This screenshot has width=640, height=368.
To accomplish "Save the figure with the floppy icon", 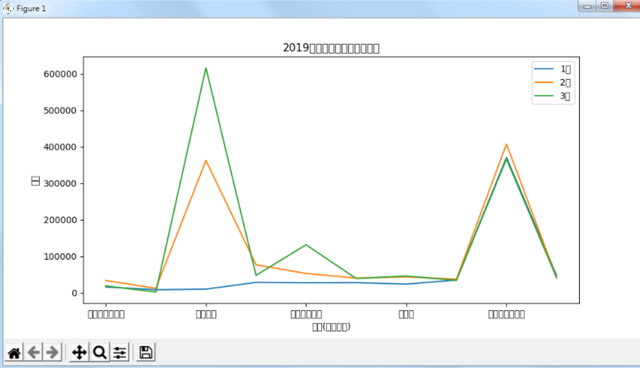I will [x=146, y=352].
